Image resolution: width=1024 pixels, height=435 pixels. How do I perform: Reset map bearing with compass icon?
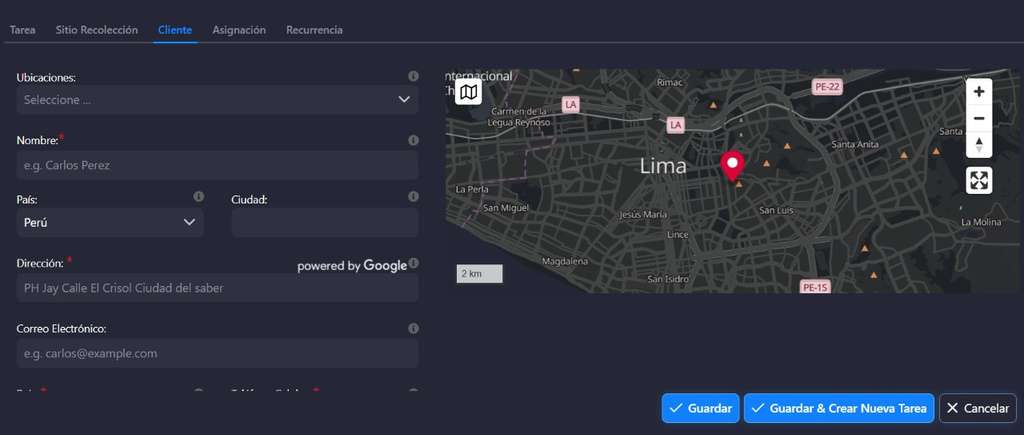(x=979, y=144)
